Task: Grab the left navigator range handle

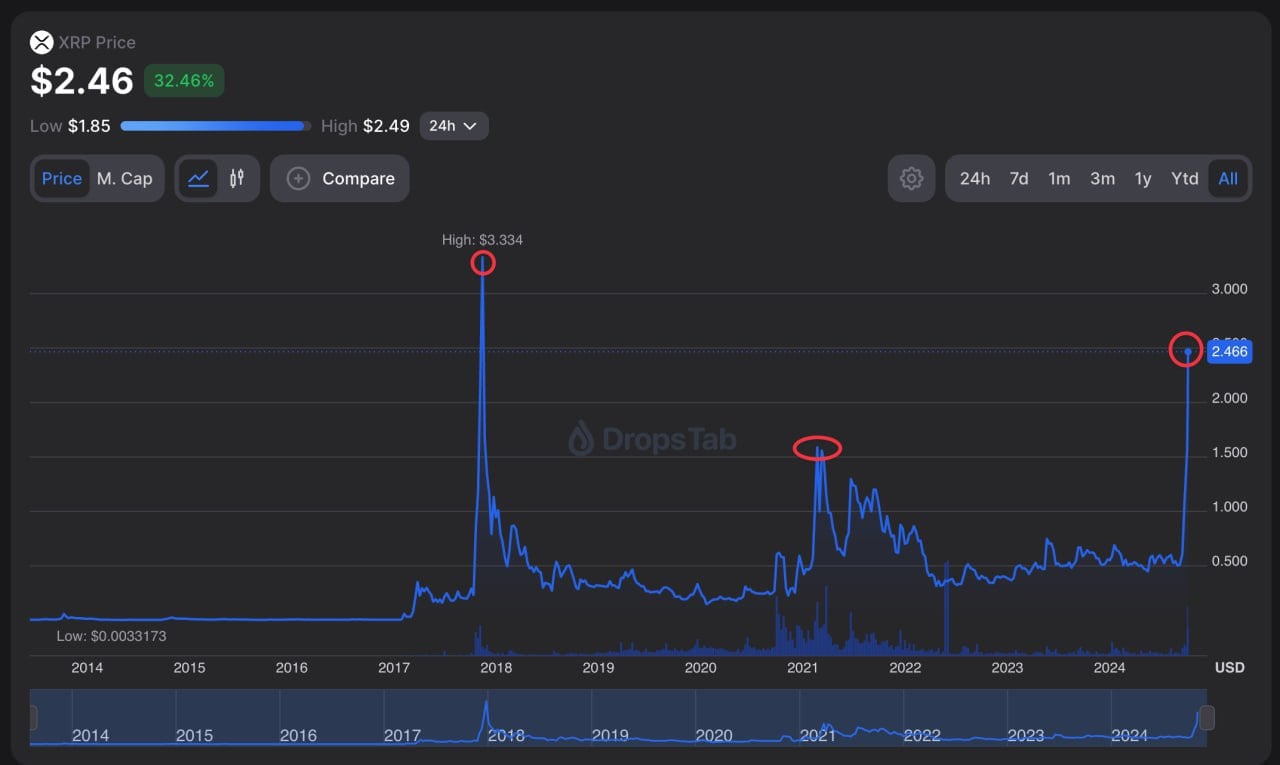Action: click(33, 717)
